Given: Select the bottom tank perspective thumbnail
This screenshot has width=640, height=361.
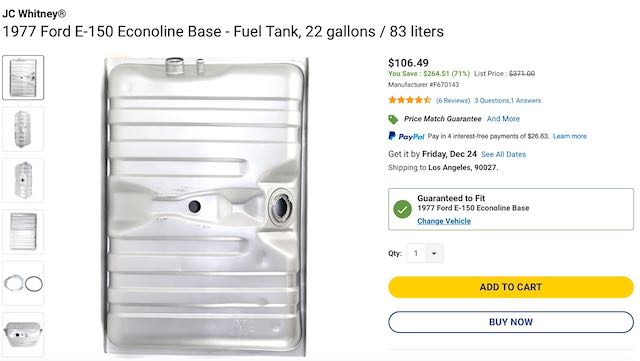Looking at the screenshot, I should coord(23,334).
